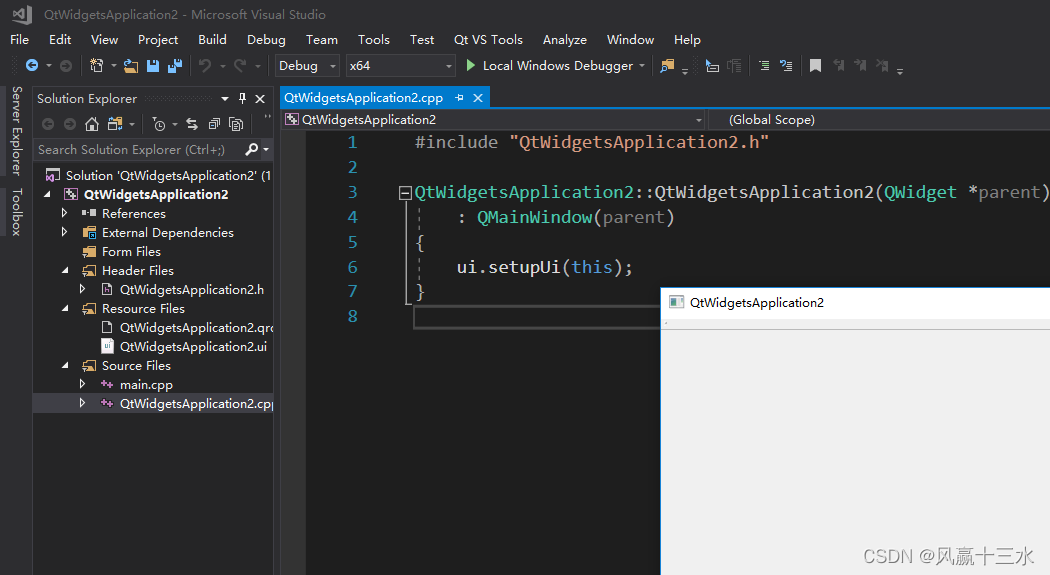Toggle Show All Files in Solution Explorer

tap(236, 124)
